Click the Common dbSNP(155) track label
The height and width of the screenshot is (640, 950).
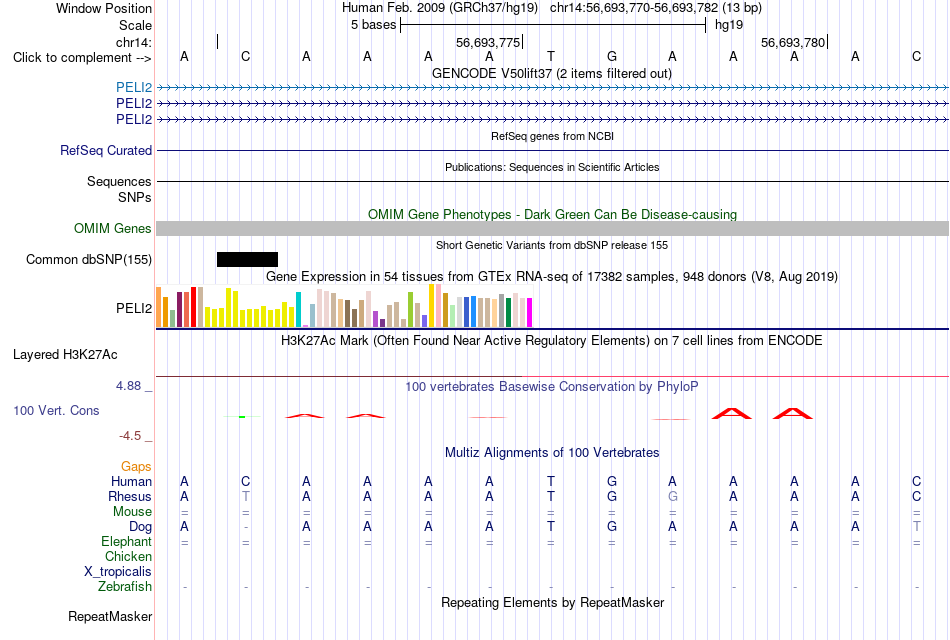pyautogui.click(x=89, y=259)
